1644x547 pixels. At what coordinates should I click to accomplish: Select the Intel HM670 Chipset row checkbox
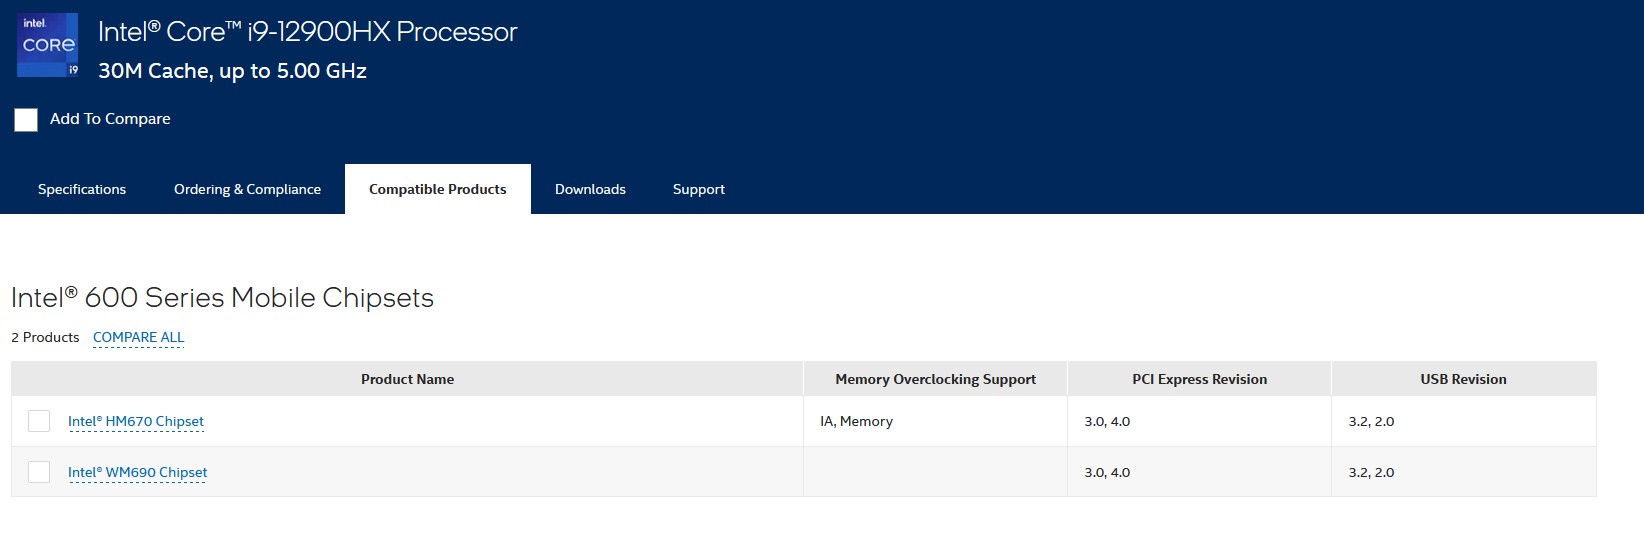pos(39,421)
